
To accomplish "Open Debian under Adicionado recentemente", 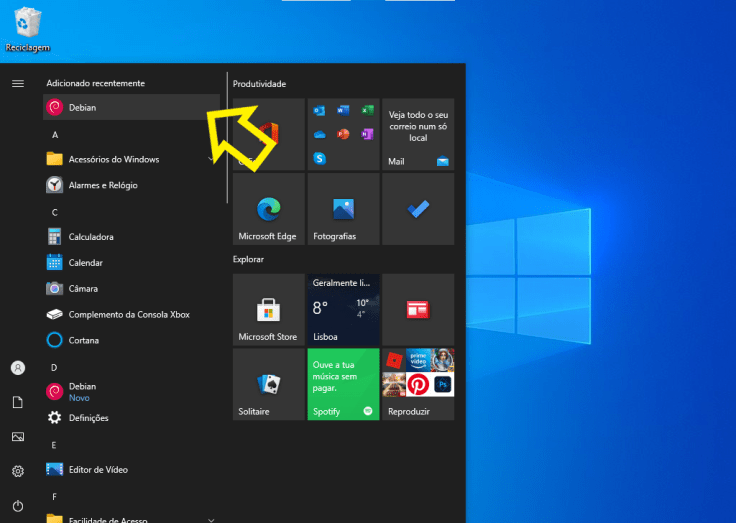I will [82, 107].
